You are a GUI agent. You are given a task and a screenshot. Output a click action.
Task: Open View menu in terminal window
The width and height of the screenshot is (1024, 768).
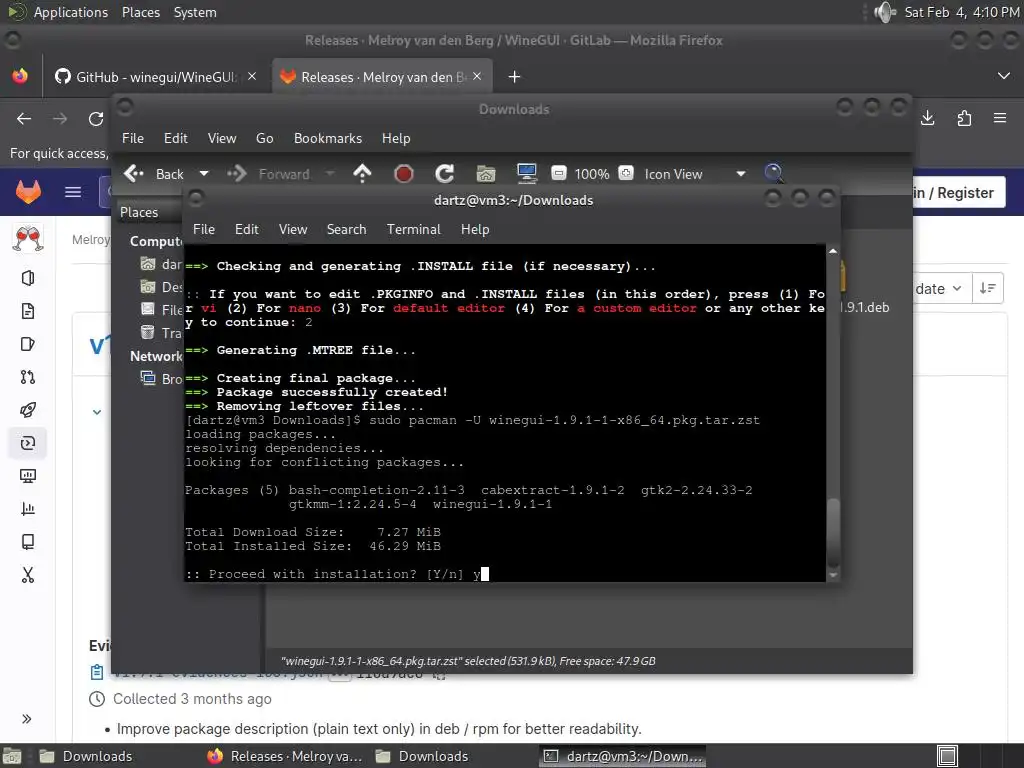[x=293, y=229]
